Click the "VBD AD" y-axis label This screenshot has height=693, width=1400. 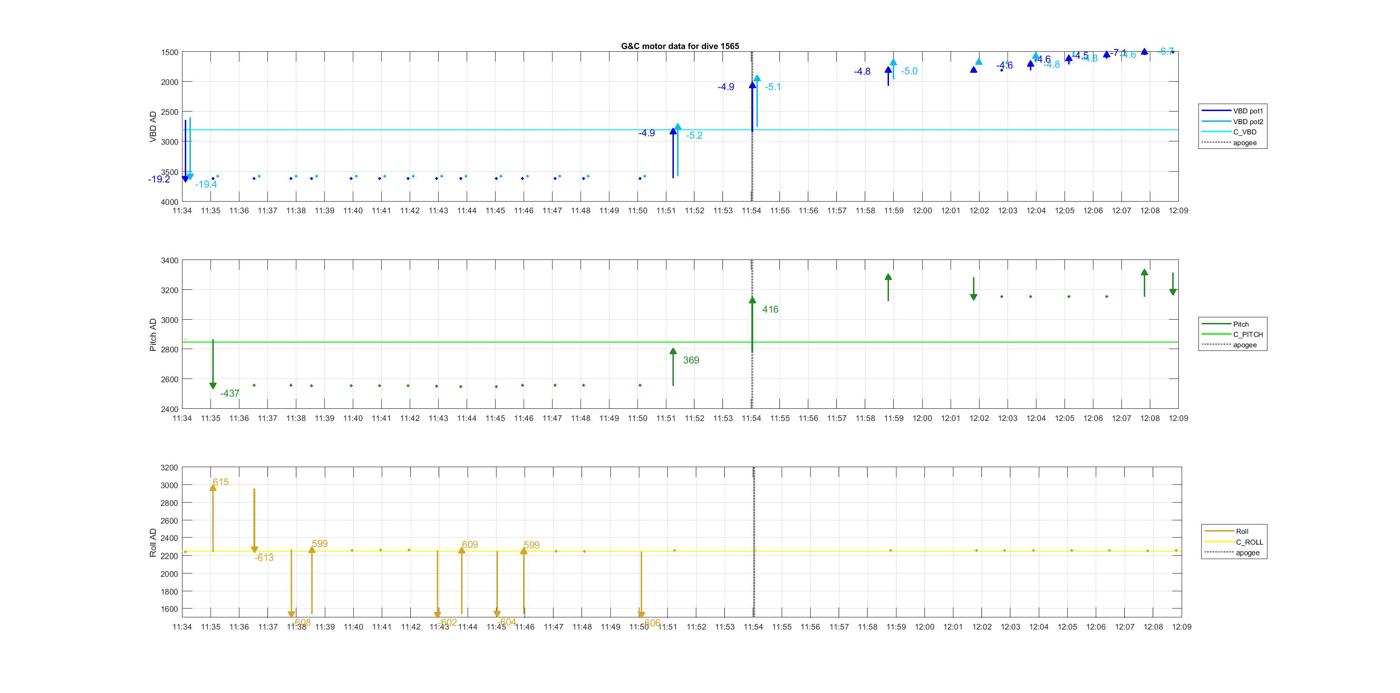tap(154, 127)
